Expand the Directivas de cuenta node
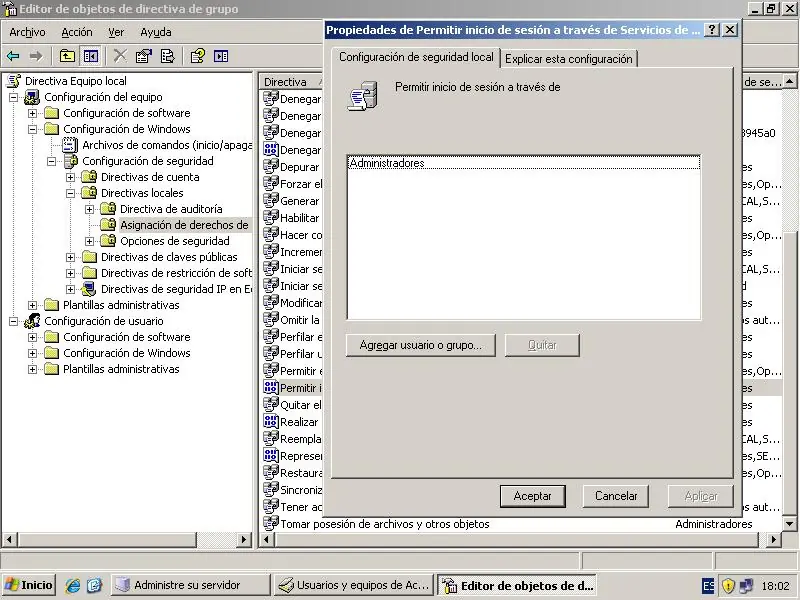The width and height of the screenshot is (800, 600). (x=70, y=177)
